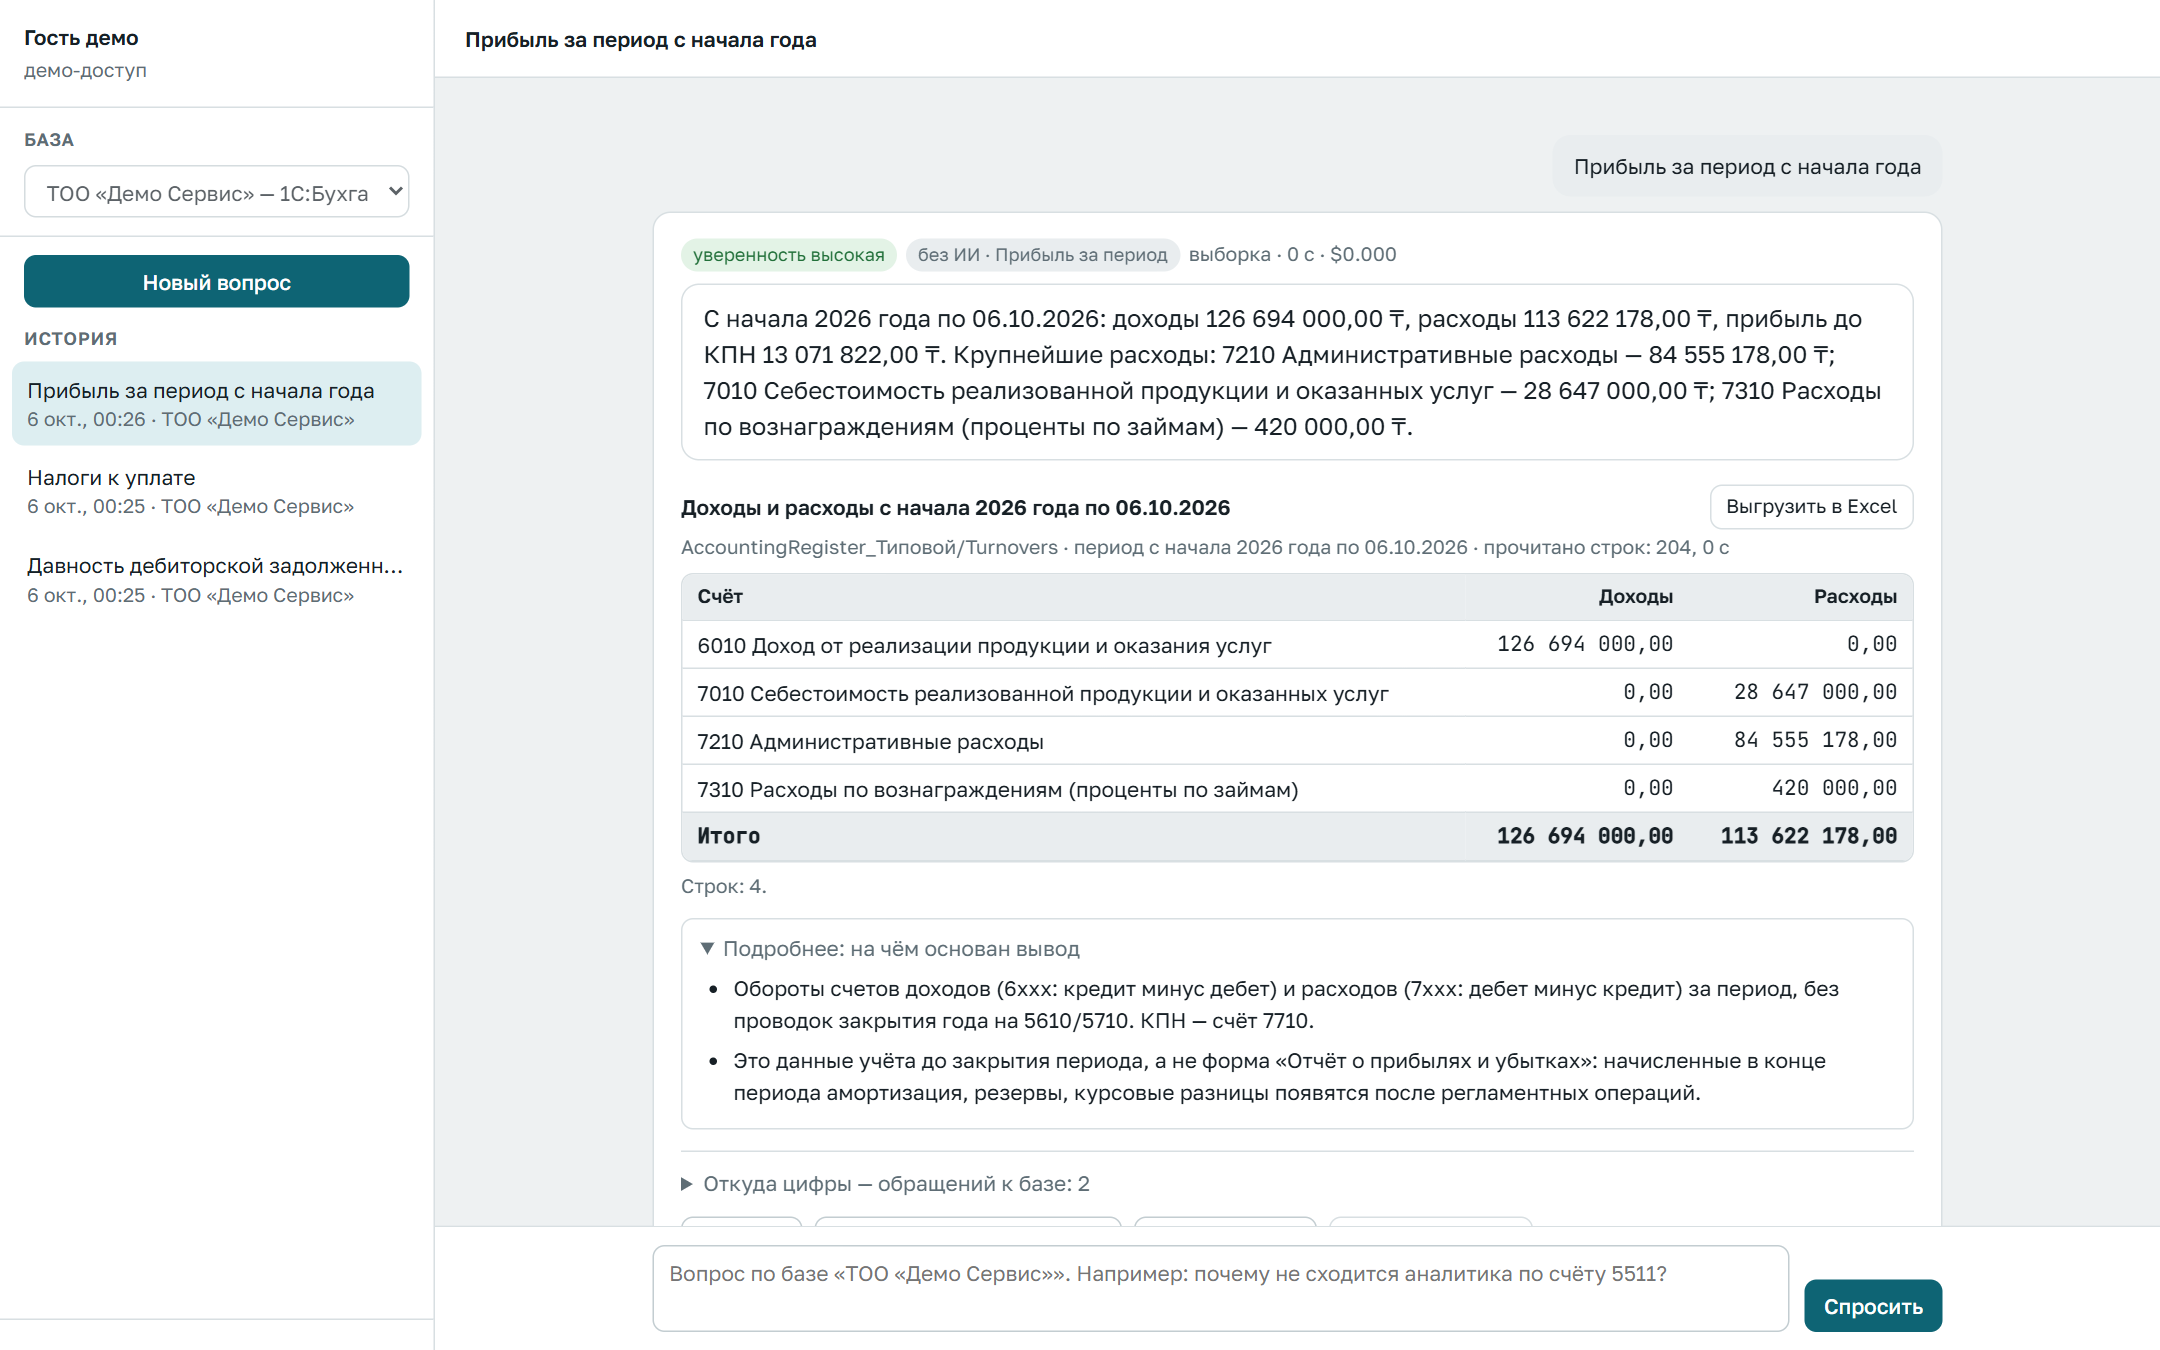This screenshot has width=2160, height=1350.
Task: Click the уверенность высокая badge
Action: 788,255
